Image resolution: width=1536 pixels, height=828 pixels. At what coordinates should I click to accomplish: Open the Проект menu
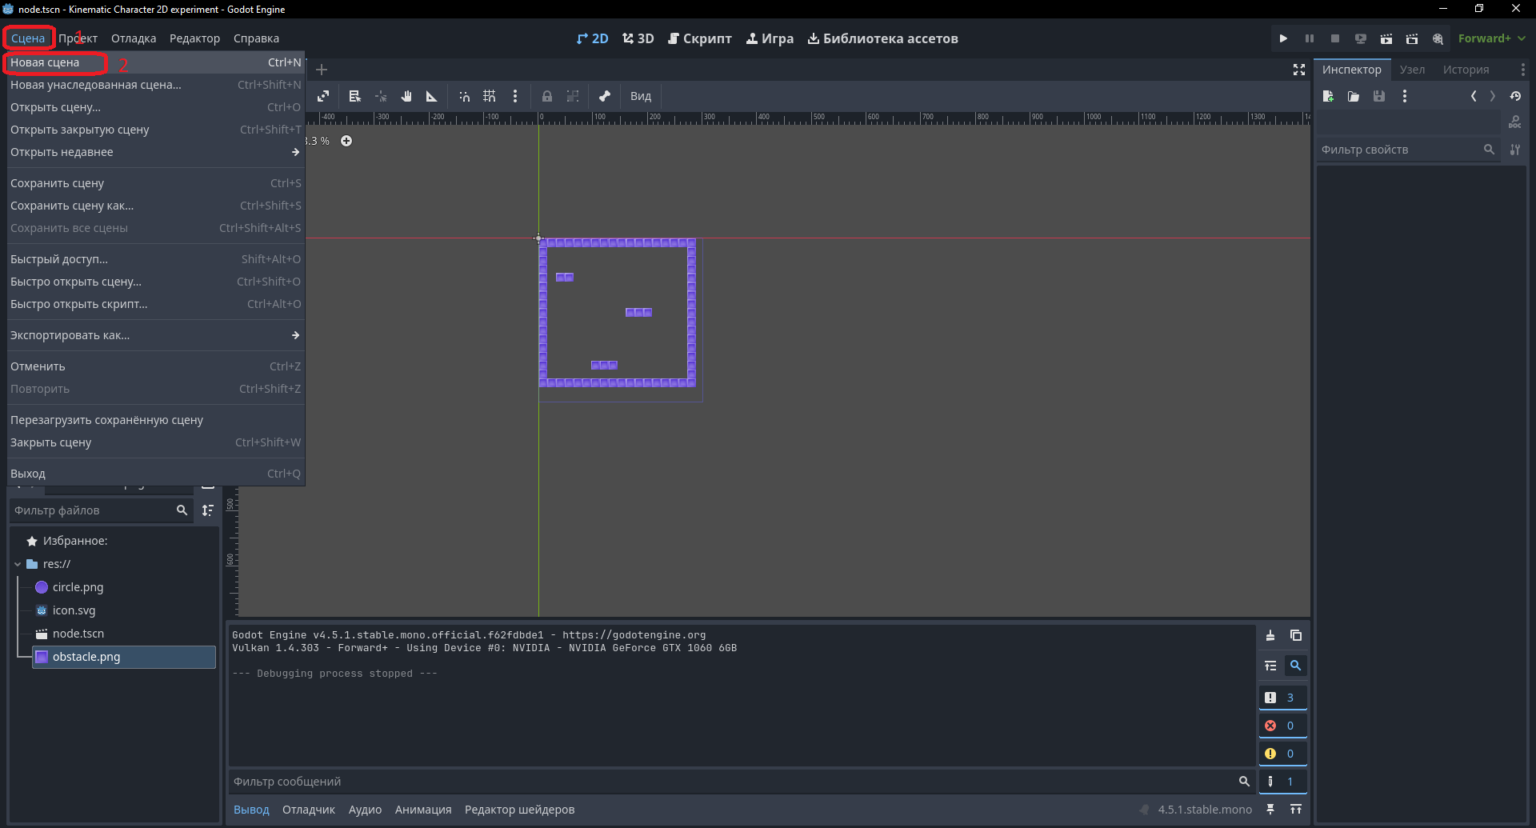[78, 39]
